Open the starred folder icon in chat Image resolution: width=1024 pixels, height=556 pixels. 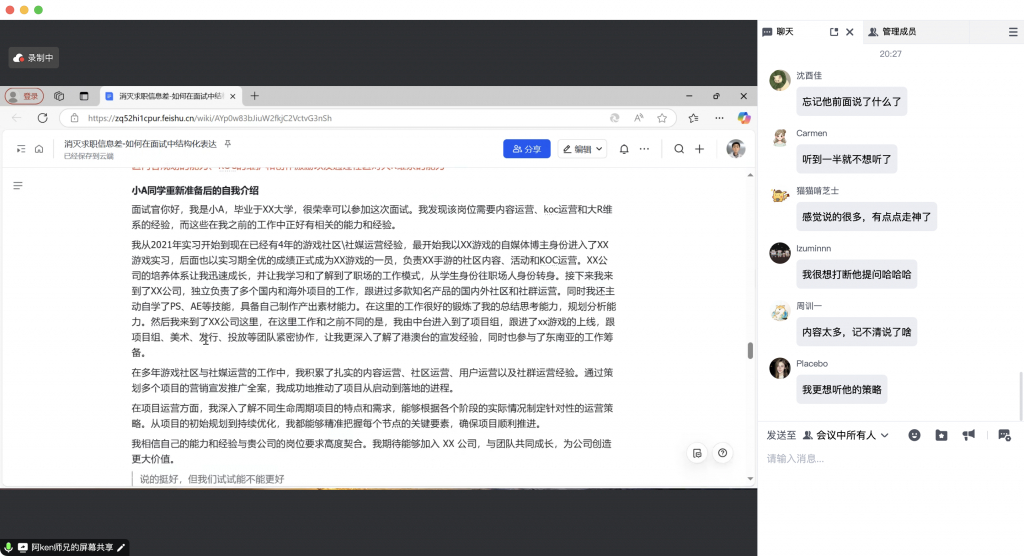[941, 435]
